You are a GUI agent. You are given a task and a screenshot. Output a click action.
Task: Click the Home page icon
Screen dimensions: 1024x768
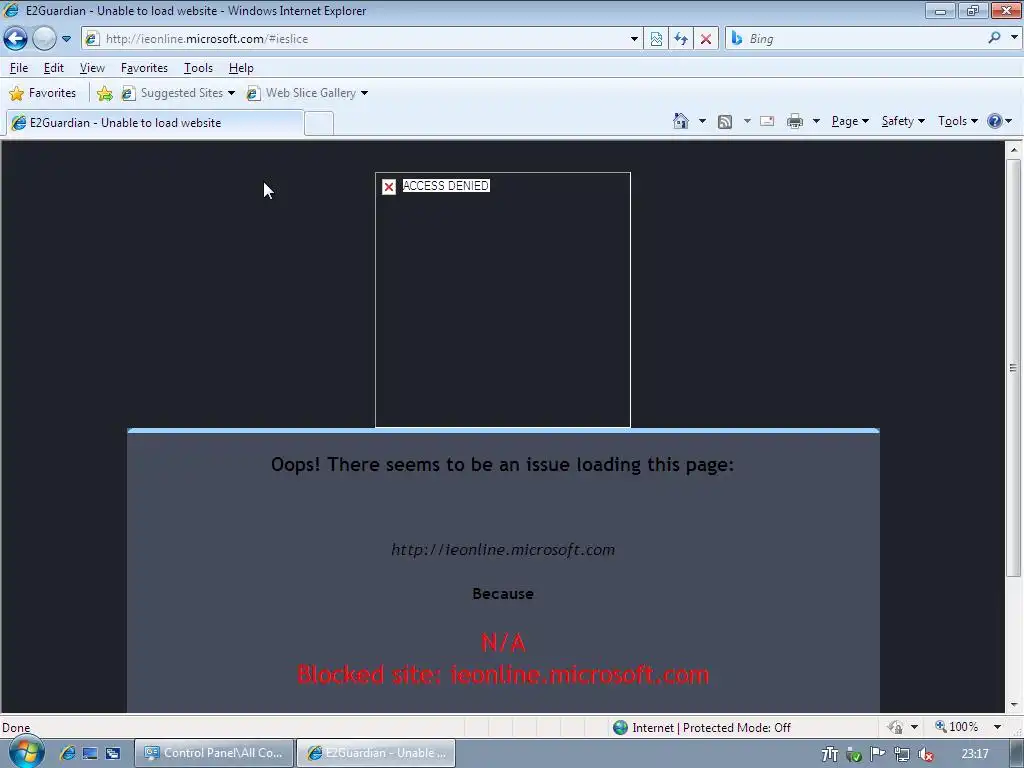click(680, 121)
